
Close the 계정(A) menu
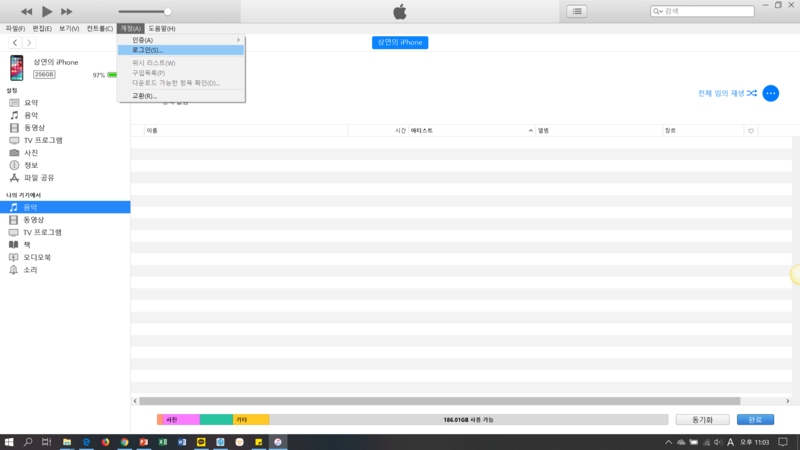pos(131,29)
